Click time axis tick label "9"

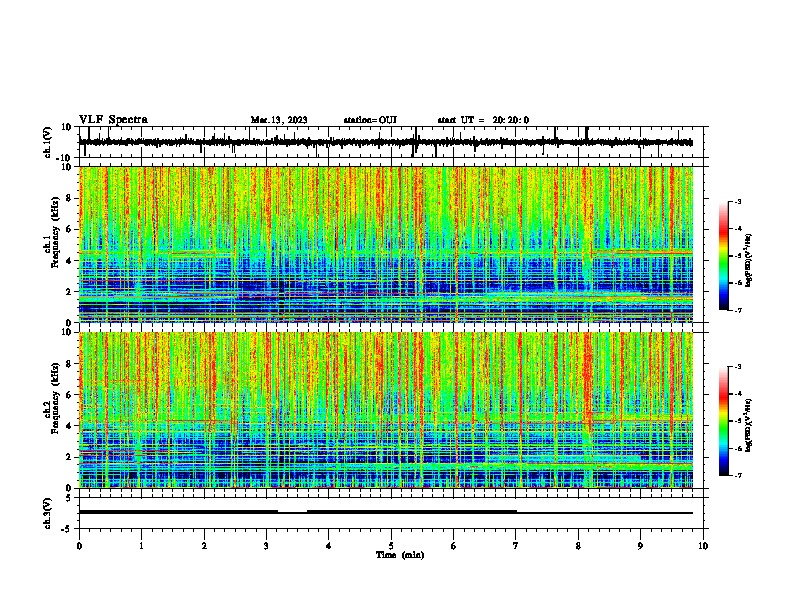(x=640, y=546)
